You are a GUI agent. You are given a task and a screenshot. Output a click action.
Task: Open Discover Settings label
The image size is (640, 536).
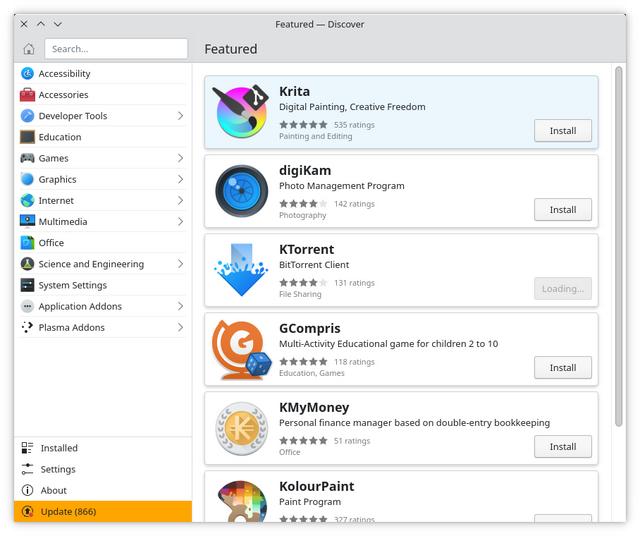pos(58,469)
